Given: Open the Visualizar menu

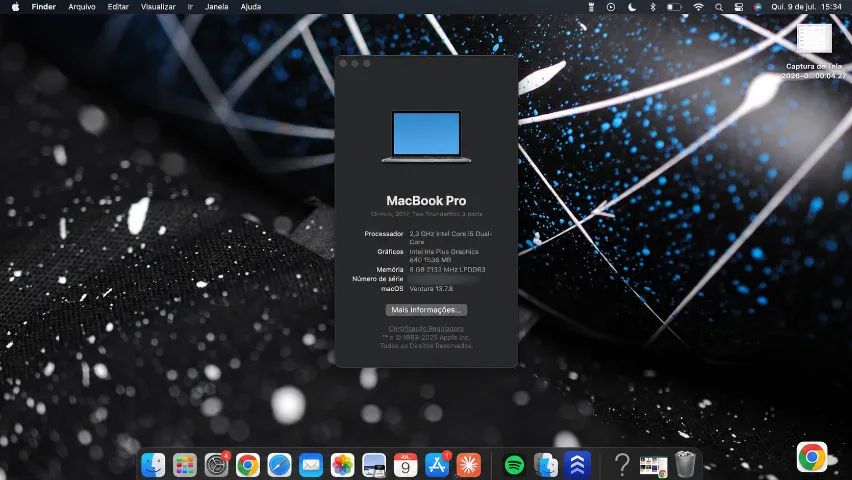Looking at the screenshot, I should click(x=158, y=7).
